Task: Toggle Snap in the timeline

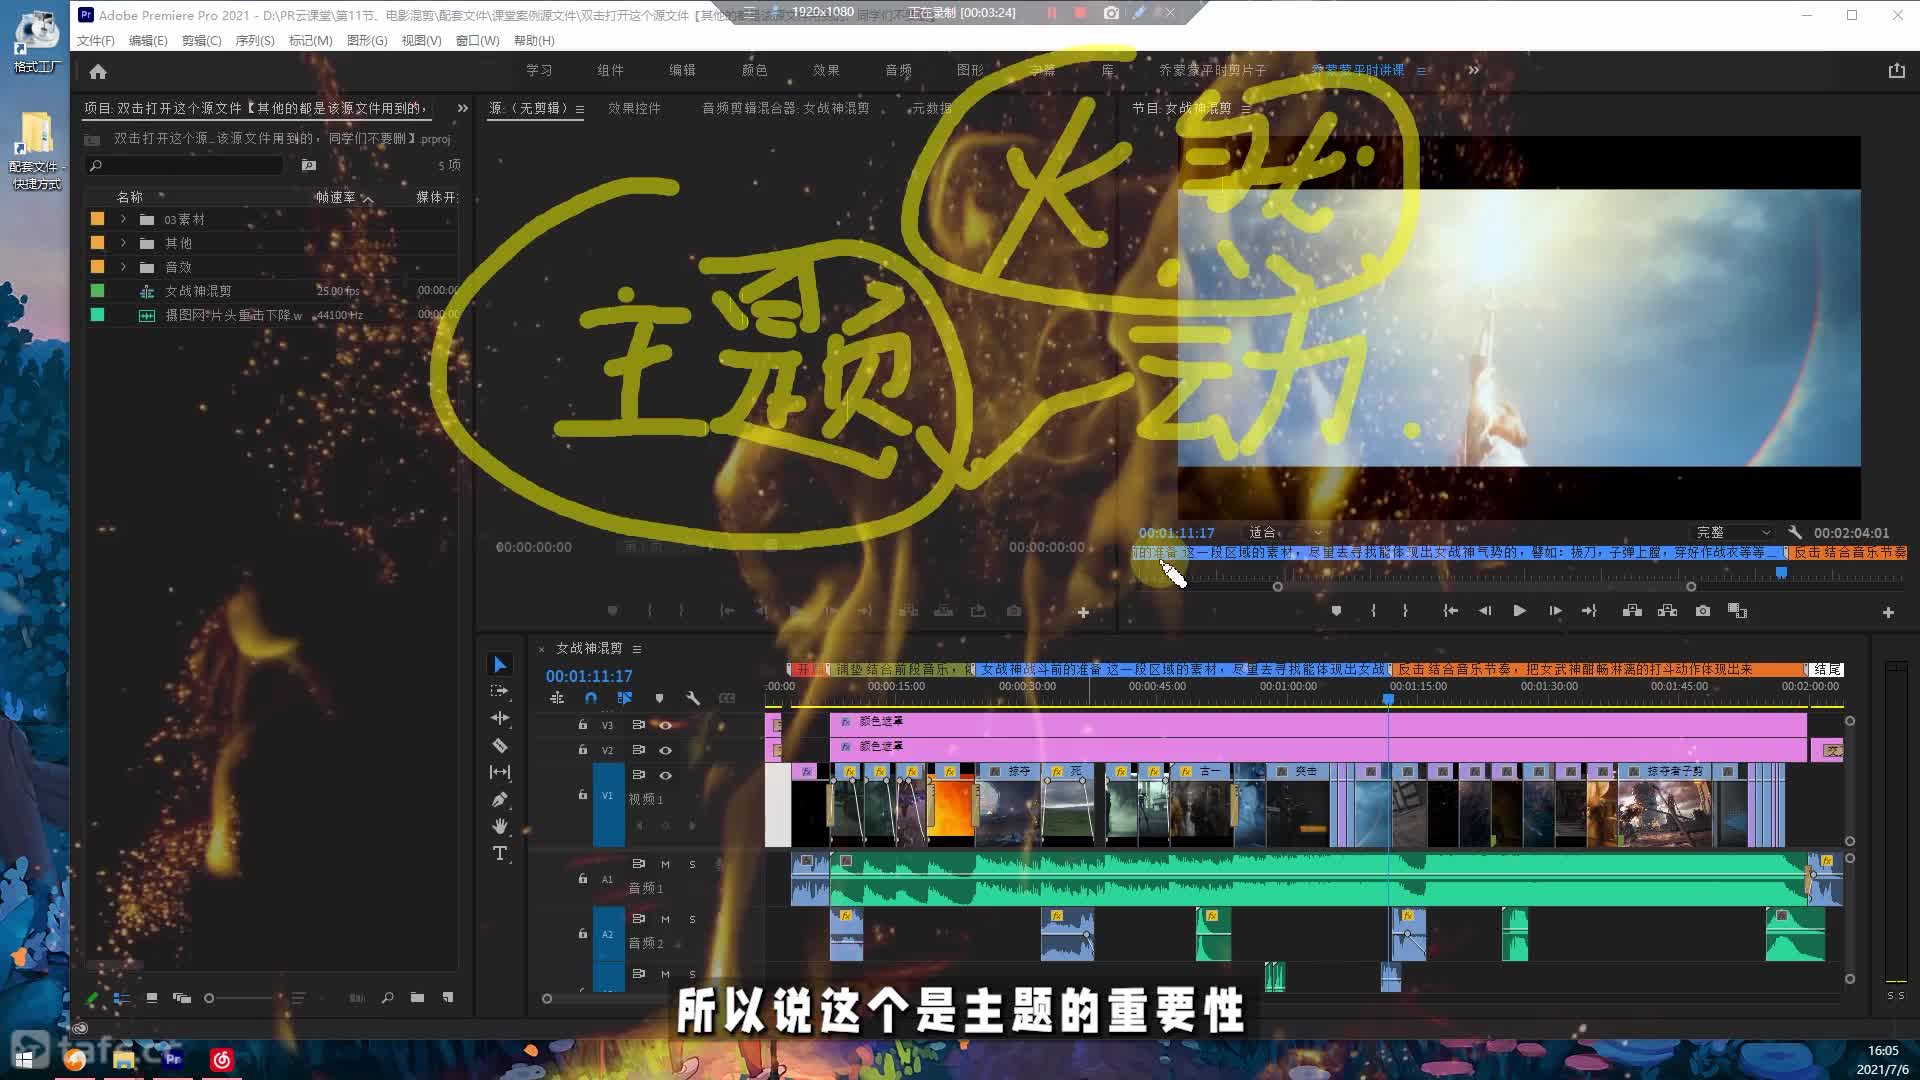Action: tap(591, 698)
